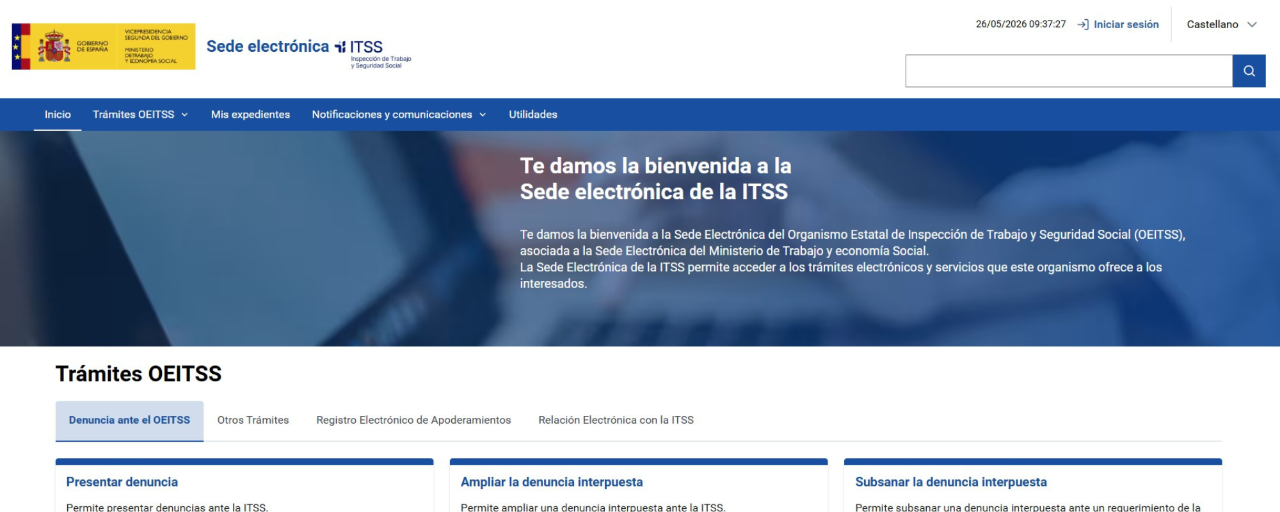Open the Presentar denuncia link
1280x512 pixels.
122,482
